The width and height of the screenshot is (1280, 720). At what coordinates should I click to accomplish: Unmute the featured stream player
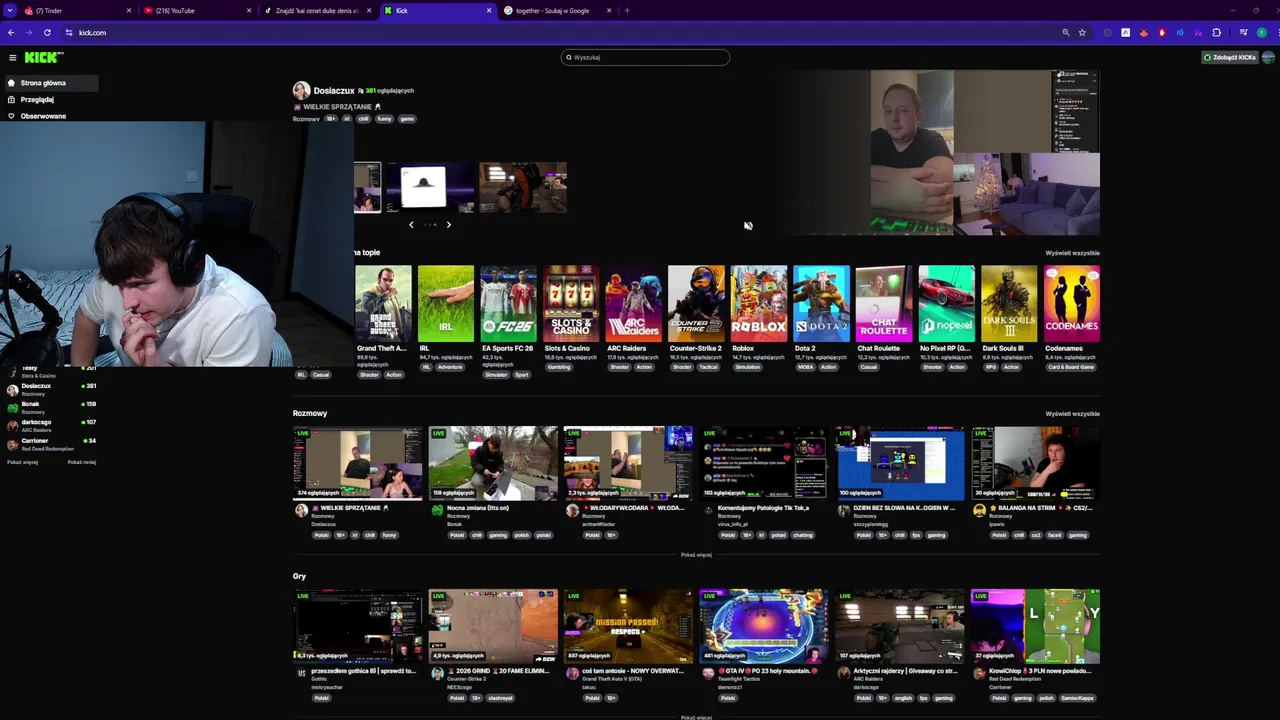(x=748, y=226)
